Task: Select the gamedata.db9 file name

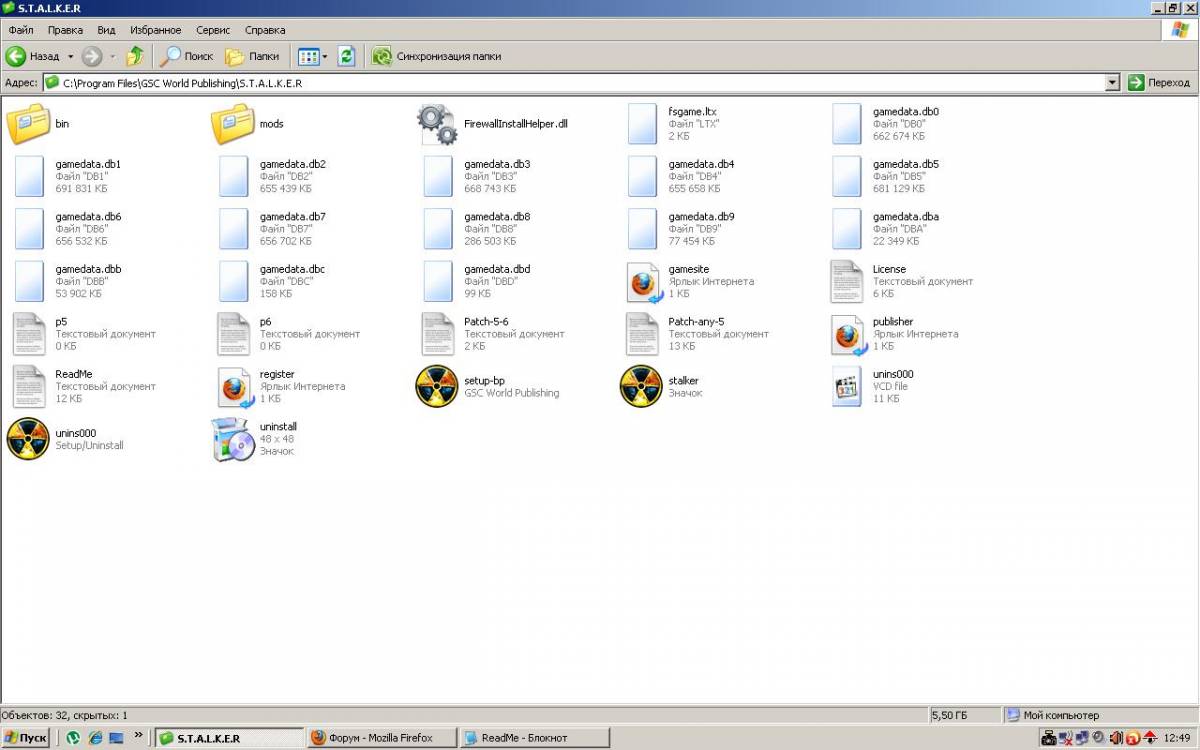Action: 701,217
